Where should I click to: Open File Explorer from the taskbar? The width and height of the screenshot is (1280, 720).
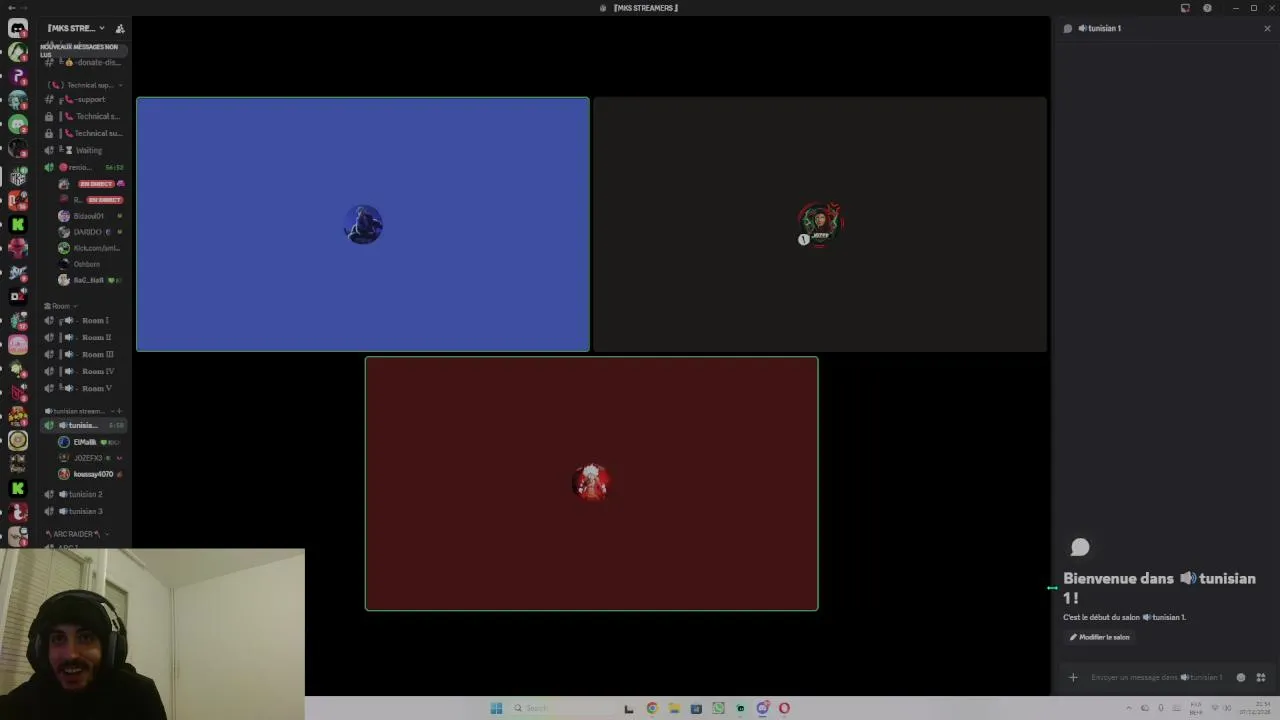click(x=674, y=708)
